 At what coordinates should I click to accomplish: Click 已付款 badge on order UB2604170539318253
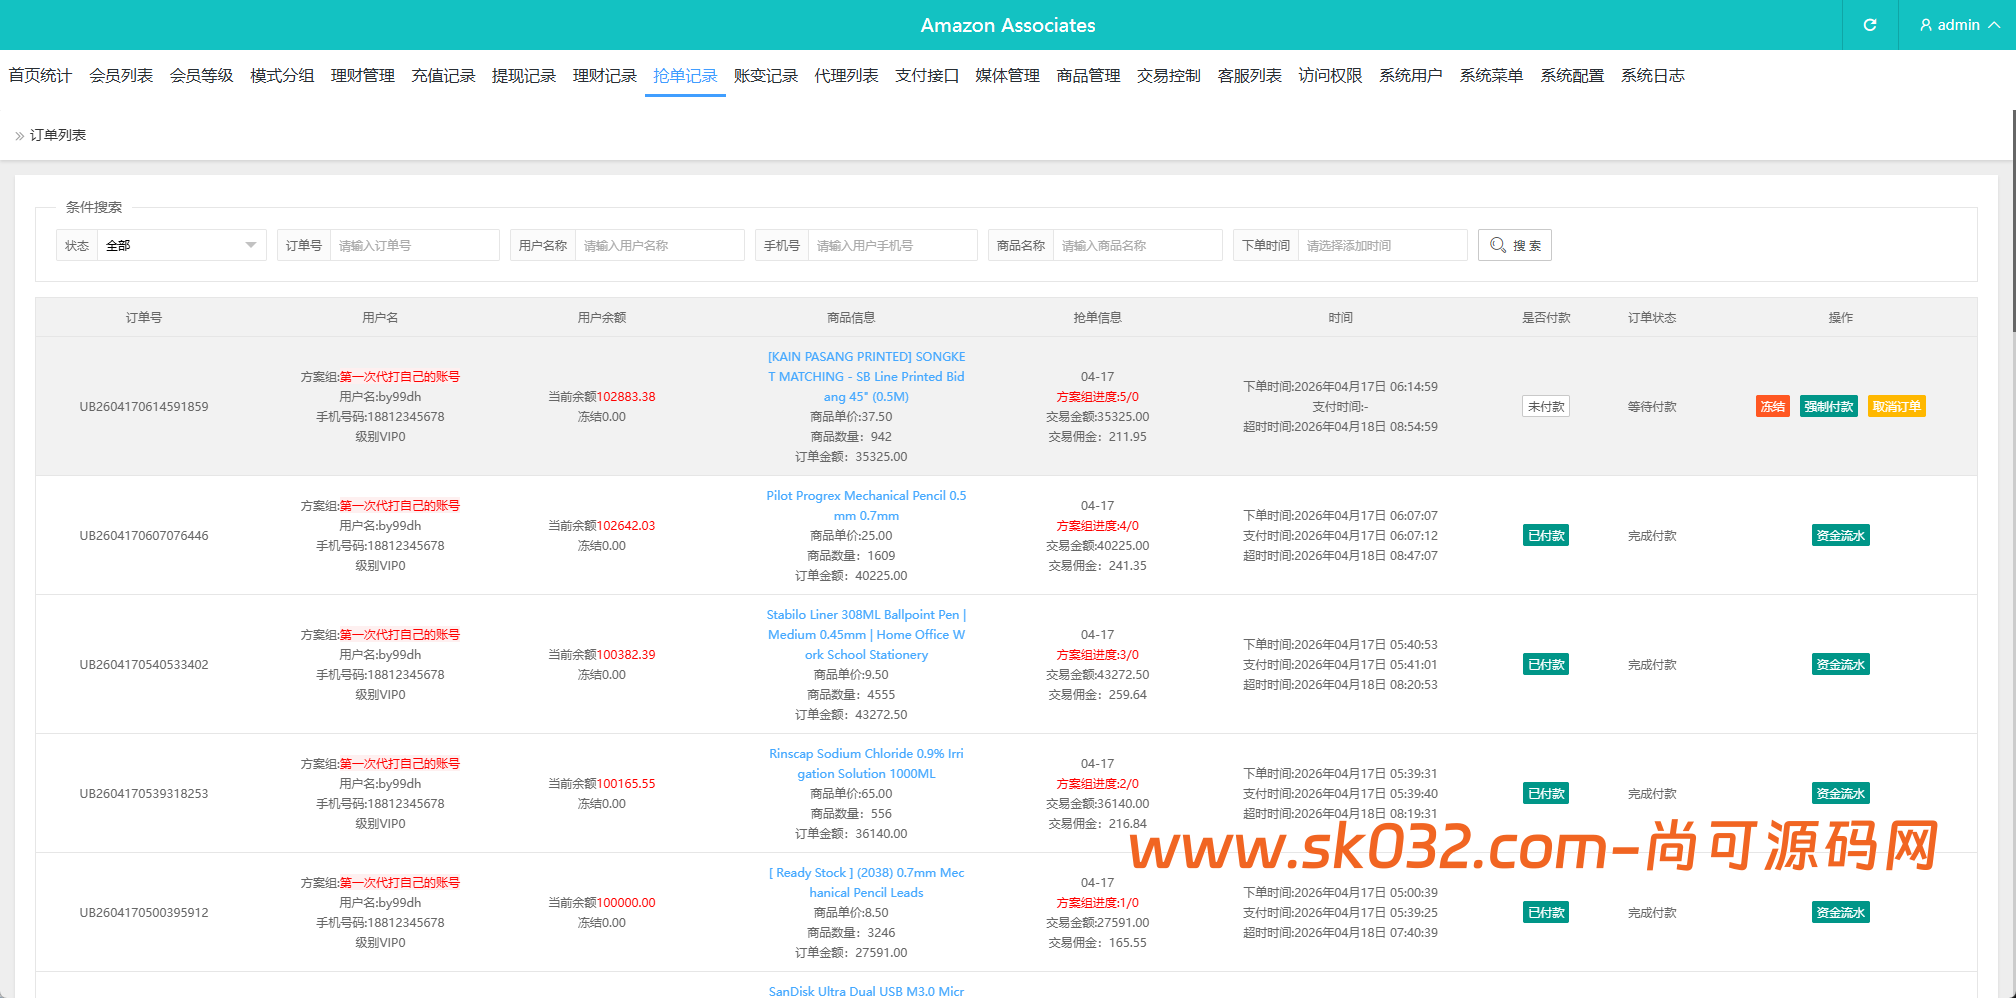coord(1546,793)
